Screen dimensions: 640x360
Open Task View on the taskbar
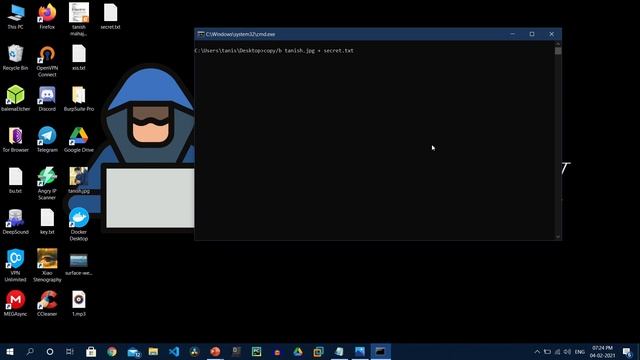tap(70, 351)
